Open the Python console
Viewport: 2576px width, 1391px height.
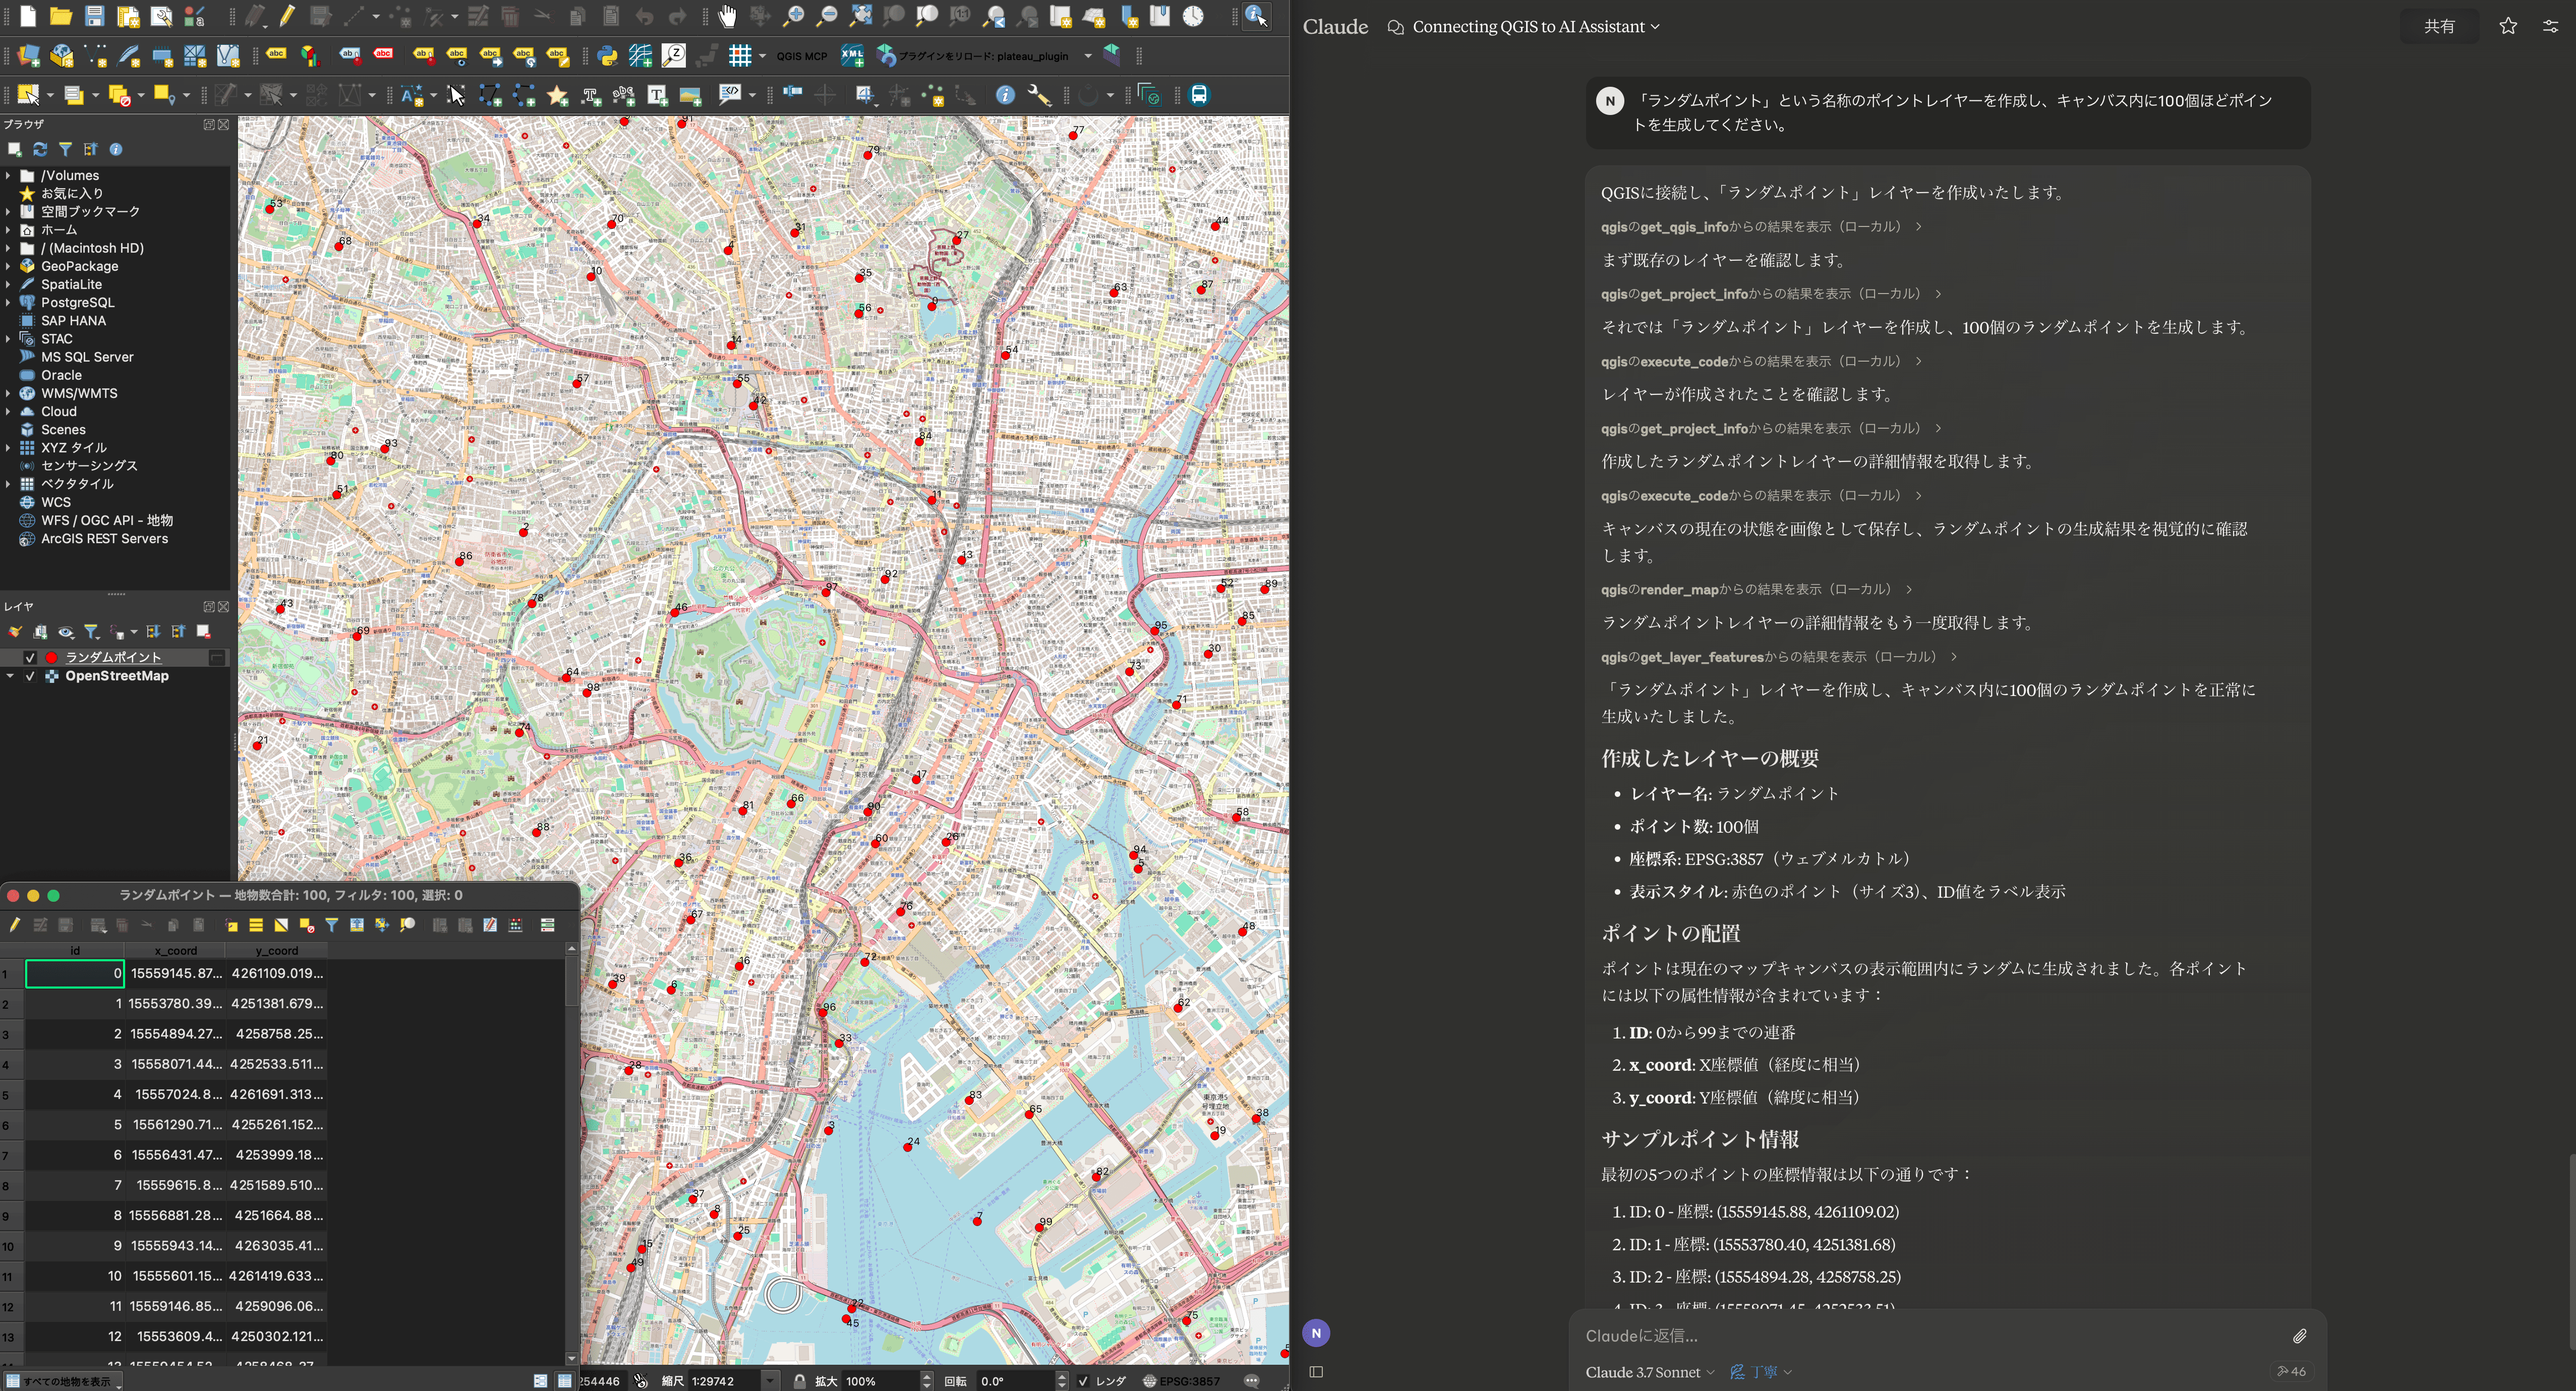606,56
